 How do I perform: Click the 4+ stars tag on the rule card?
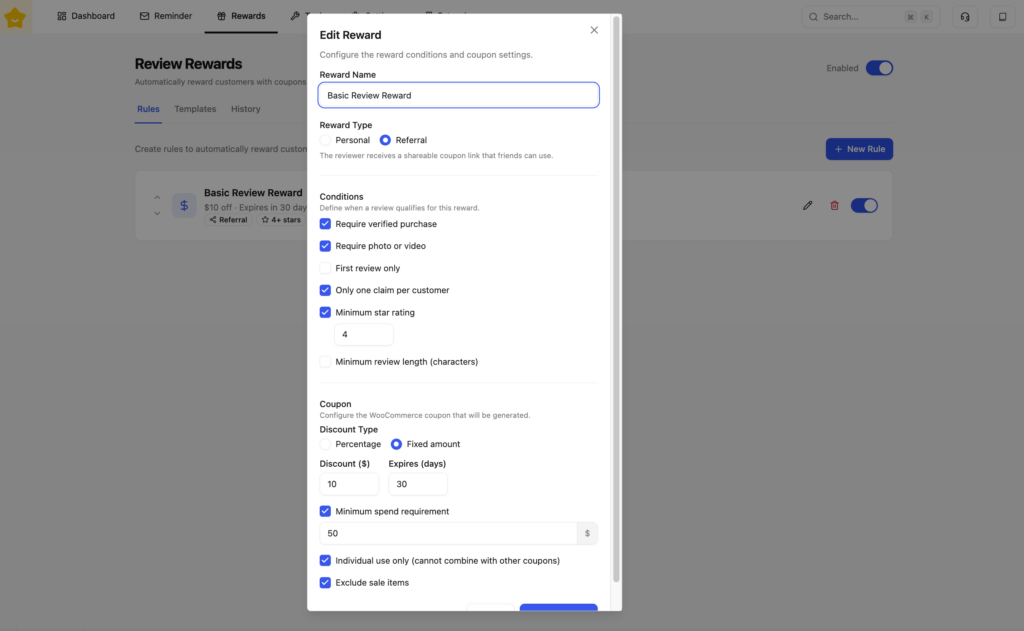pyautogui.click(x=281, y=220)
